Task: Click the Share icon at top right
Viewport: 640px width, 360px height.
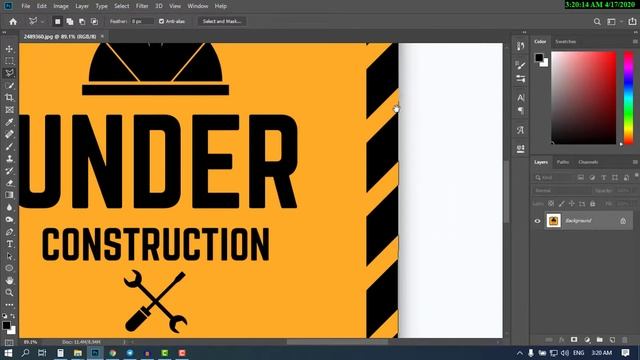Action: point(632,22)
